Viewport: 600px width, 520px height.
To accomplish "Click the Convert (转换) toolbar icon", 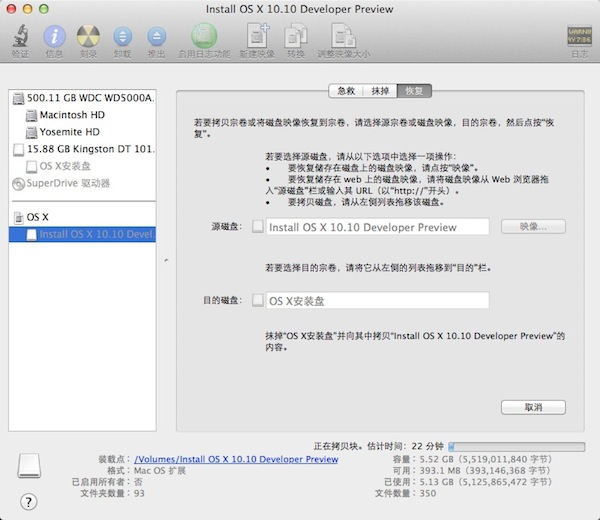I will tap(296, 36).
